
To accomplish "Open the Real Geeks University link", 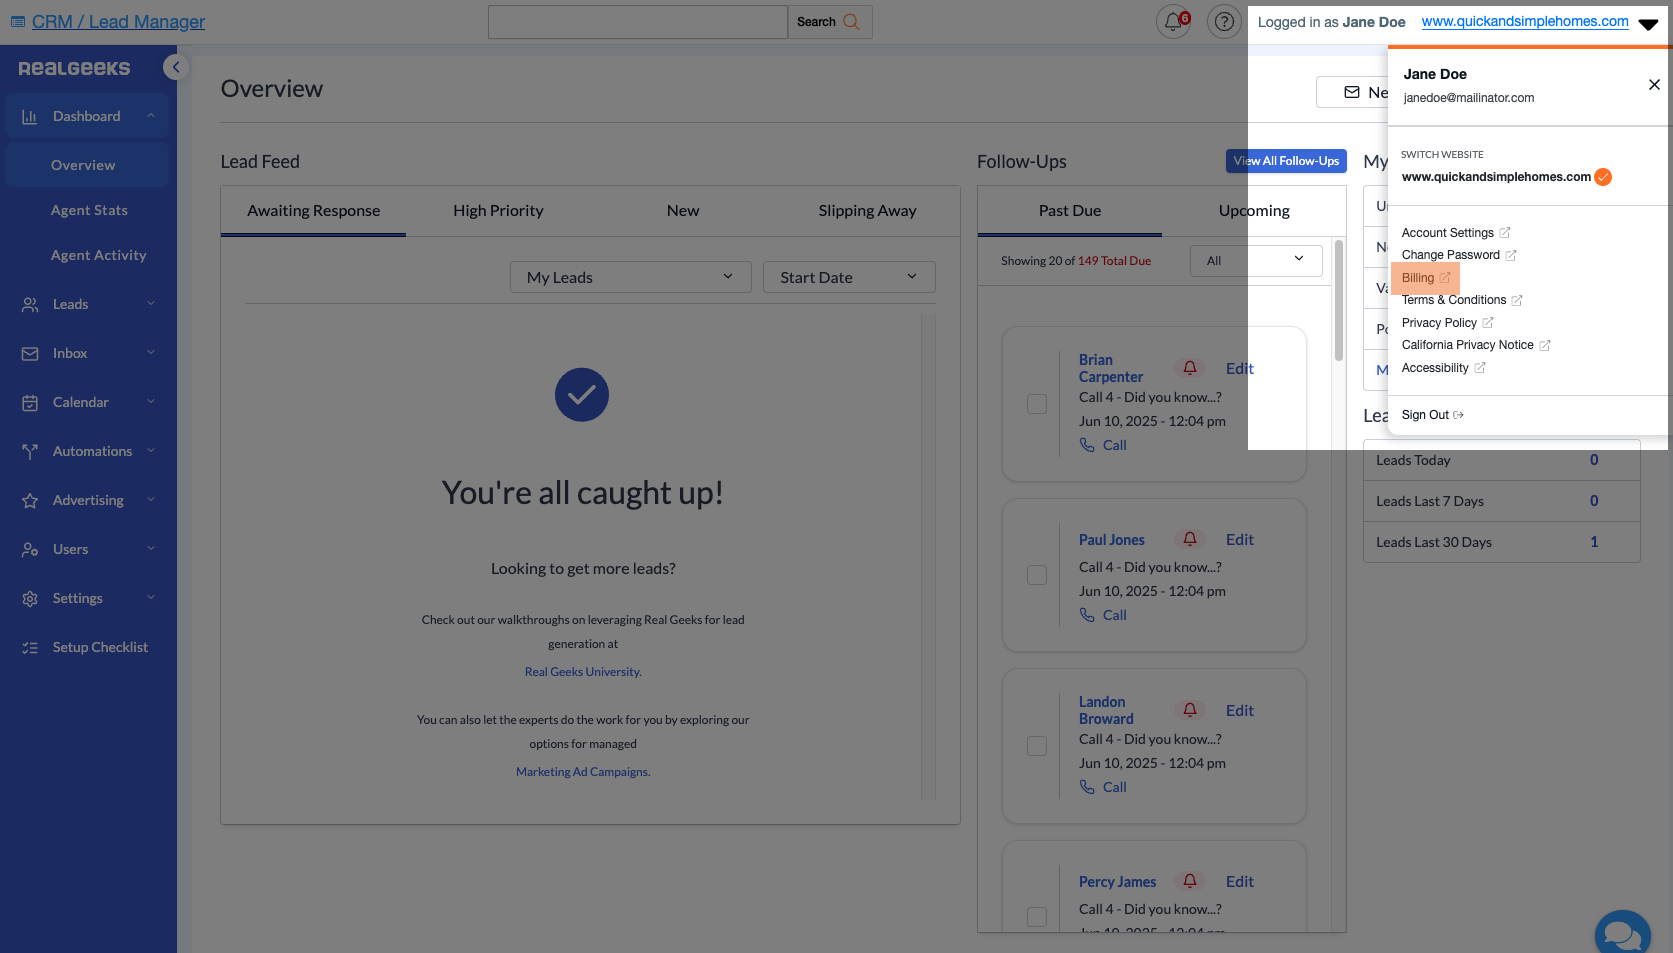I will tap(583, 672).
